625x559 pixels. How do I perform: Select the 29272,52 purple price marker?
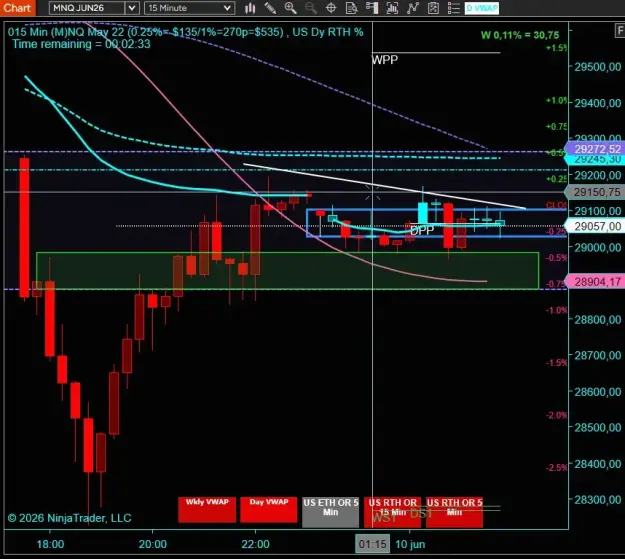[597, 149]
